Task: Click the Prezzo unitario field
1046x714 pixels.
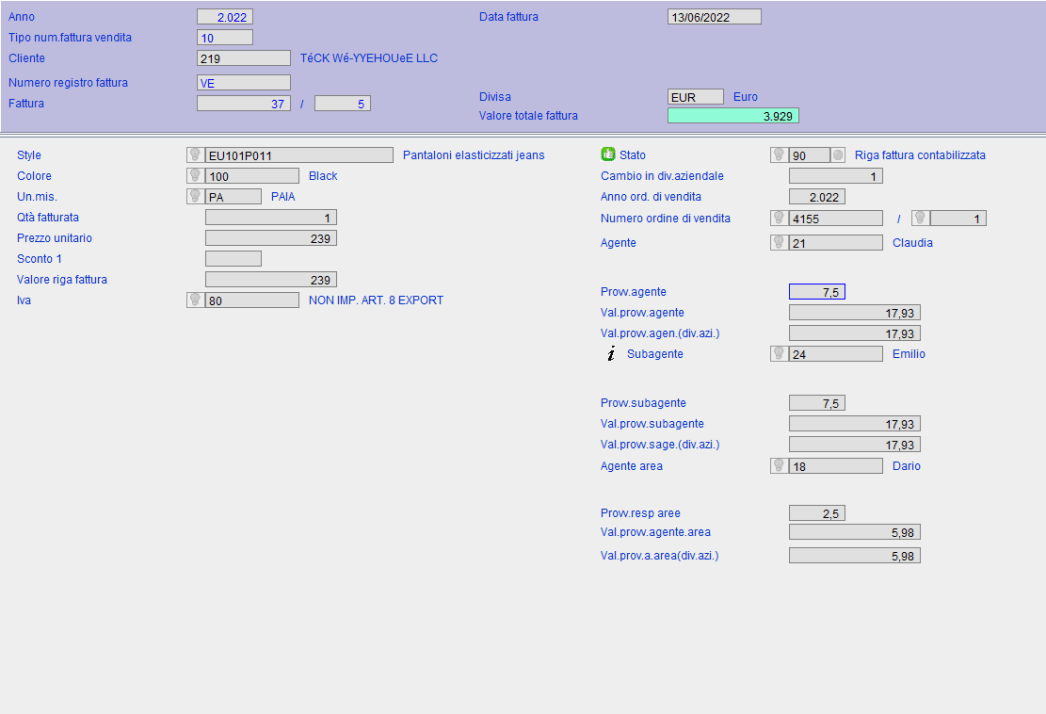Action: 270,238
